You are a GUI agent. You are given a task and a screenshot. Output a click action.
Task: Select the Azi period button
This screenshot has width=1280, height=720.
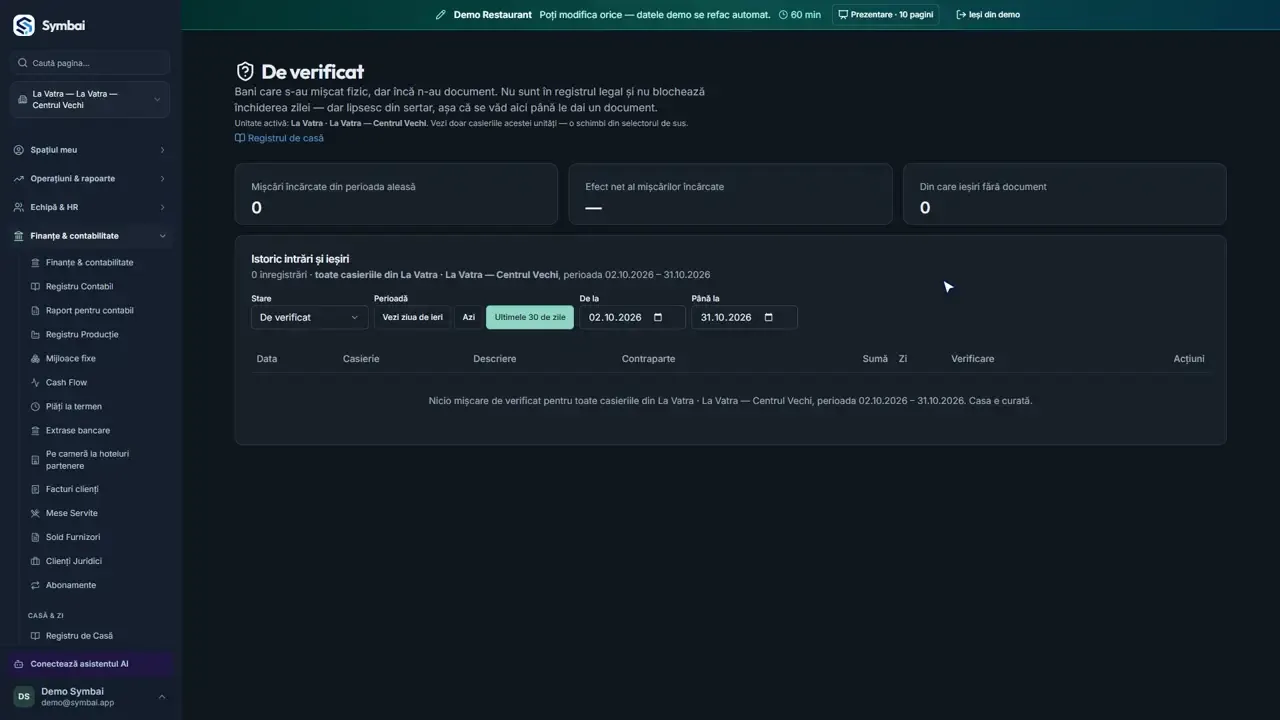click(x=468, y=318)
